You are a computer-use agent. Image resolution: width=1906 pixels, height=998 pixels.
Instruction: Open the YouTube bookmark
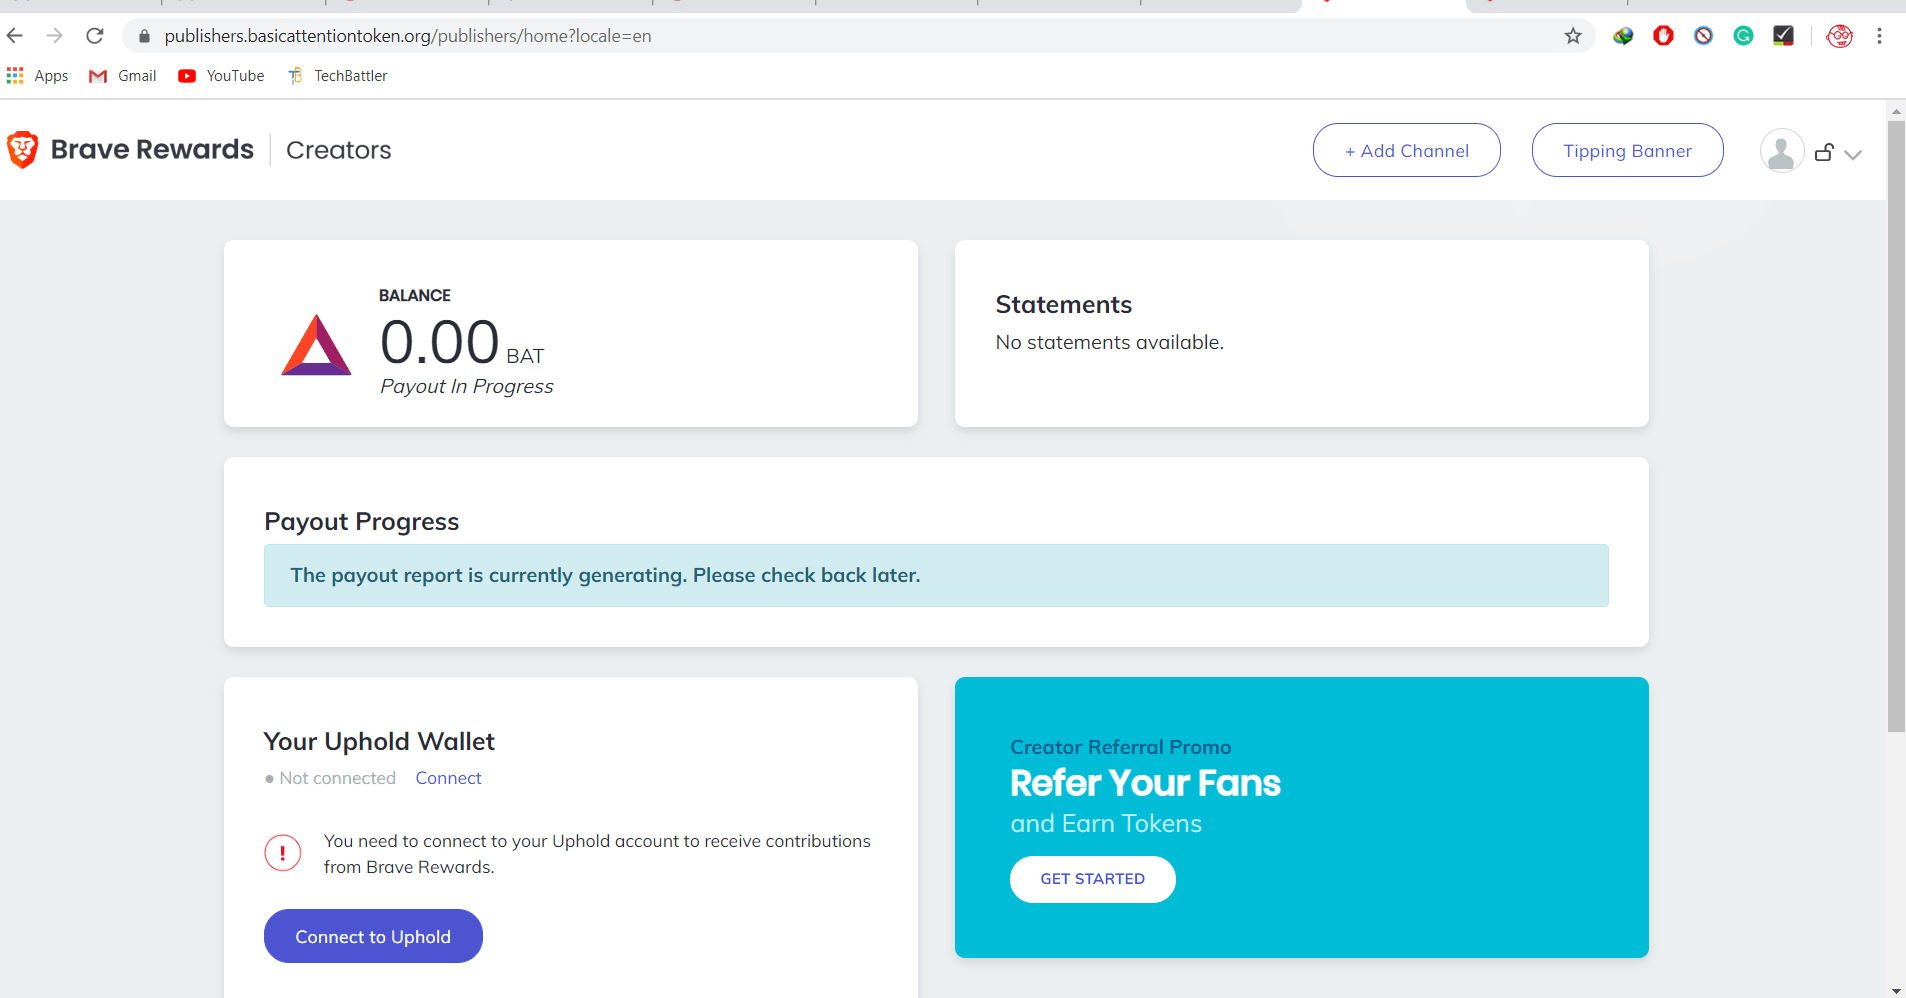(x=221, y=75)
